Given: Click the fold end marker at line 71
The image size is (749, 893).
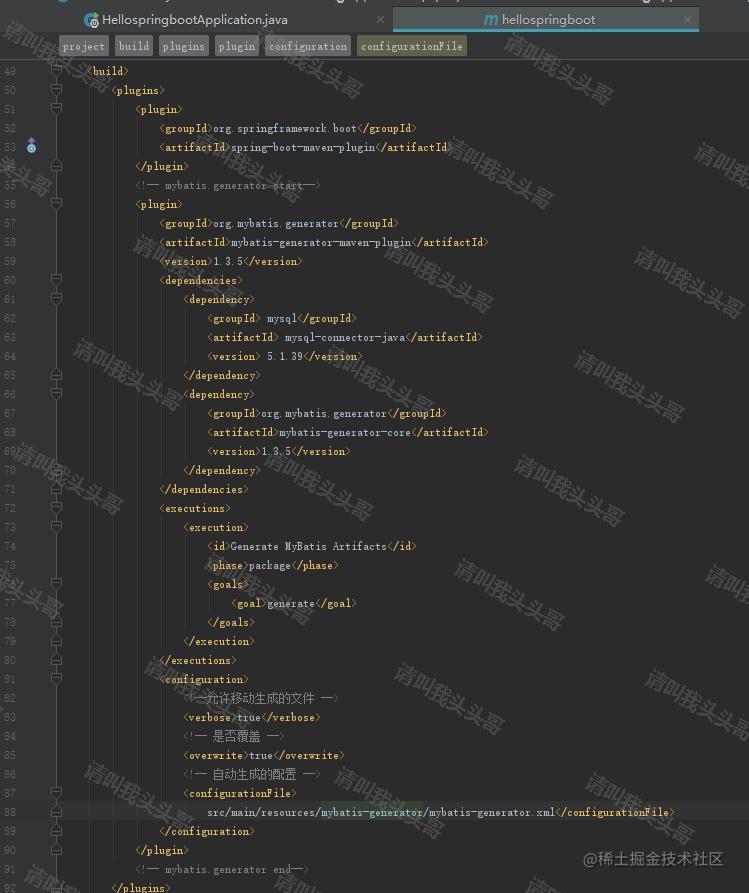Looking at the screenshot, I should point(56,489).
